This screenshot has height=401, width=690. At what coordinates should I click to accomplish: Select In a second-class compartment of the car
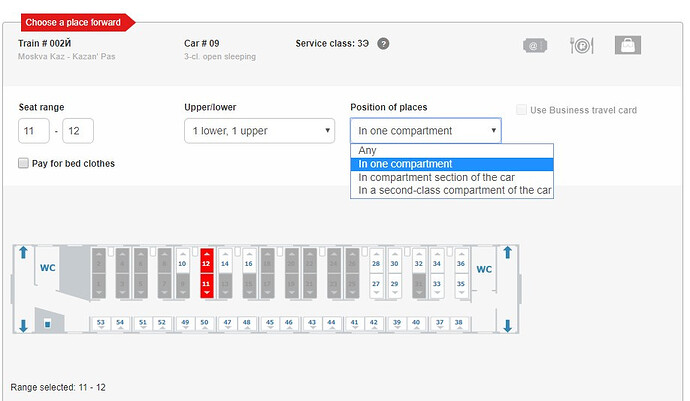coord(452,191)
